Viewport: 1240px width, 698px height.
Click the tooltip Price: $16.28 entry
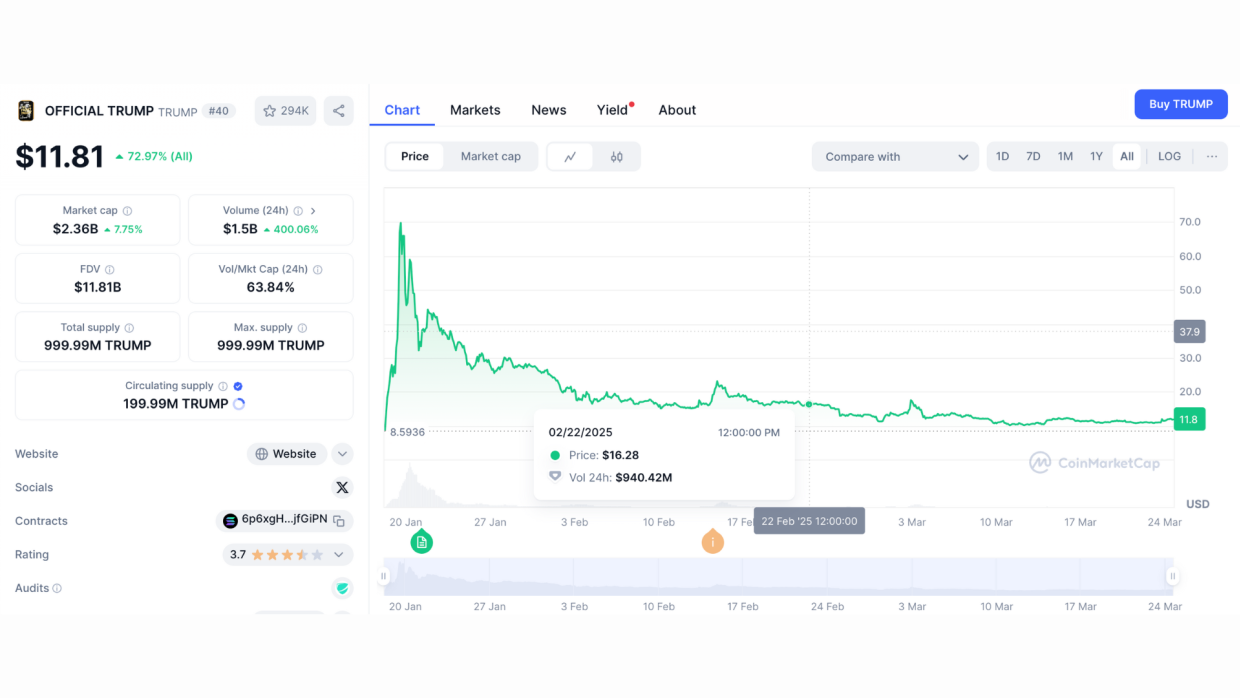click(596, 455)
